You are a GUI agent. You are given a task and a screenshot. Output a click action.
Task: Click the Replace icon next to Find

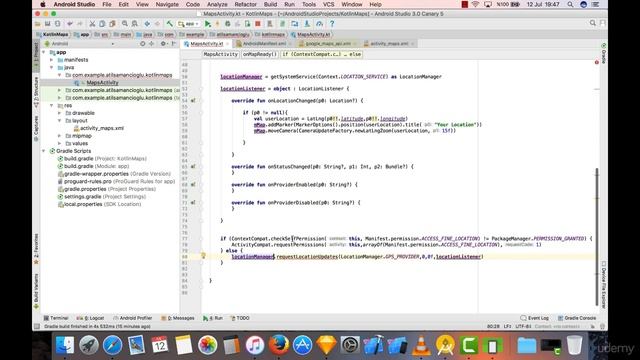134,24
